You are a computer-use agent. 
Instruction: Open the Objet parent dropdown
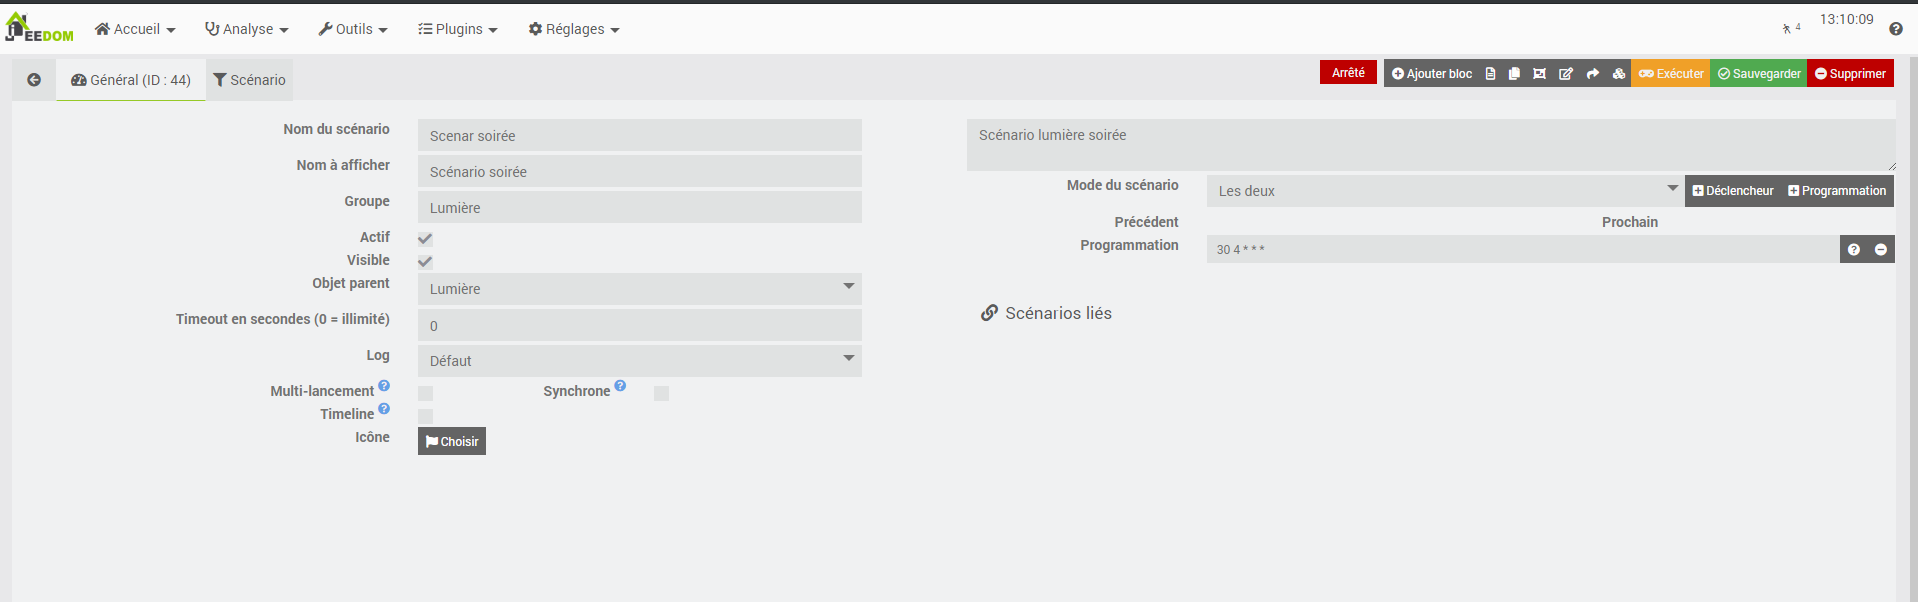pyautogui.click(x=639, y=289)
